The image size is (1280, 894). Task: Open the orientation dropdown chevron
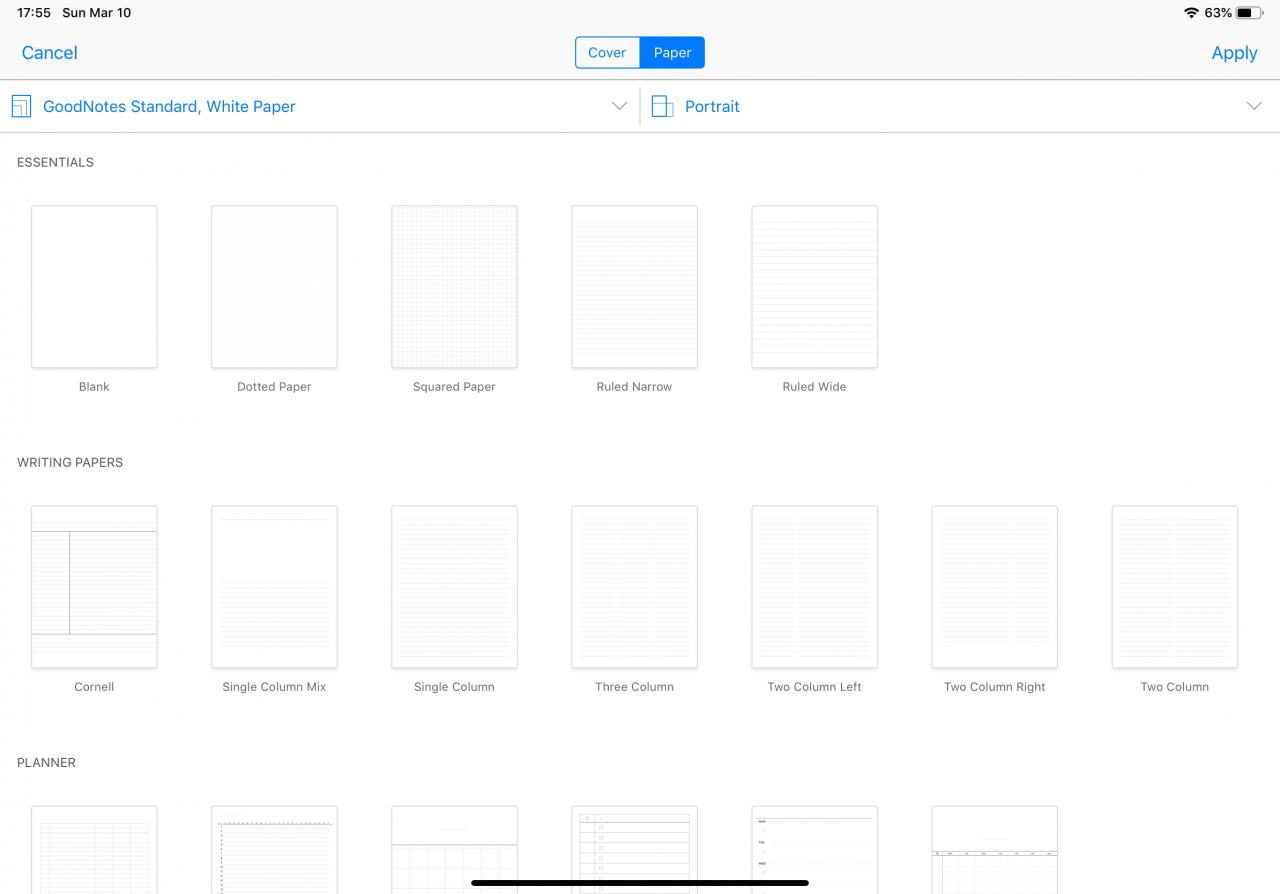tap(1254, 105)
